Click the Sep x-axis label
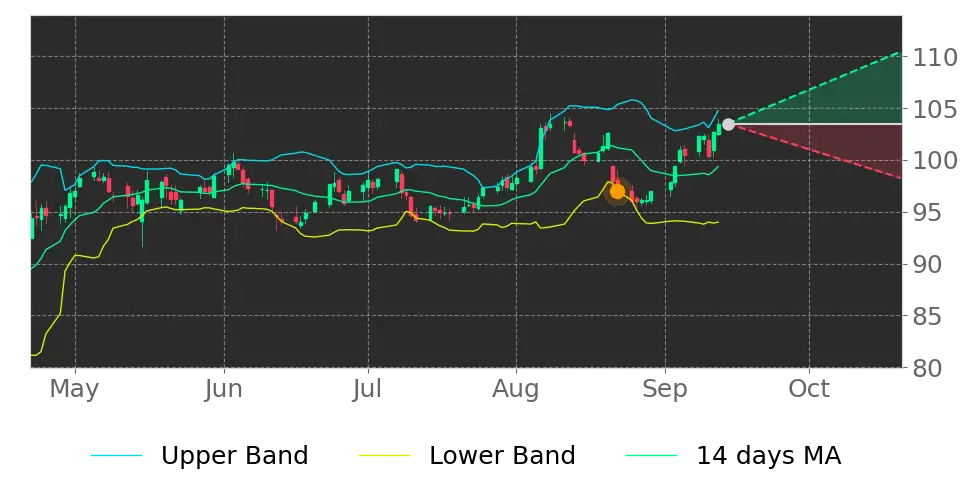This screenshot has width=972, height=486. click(665, 389)
